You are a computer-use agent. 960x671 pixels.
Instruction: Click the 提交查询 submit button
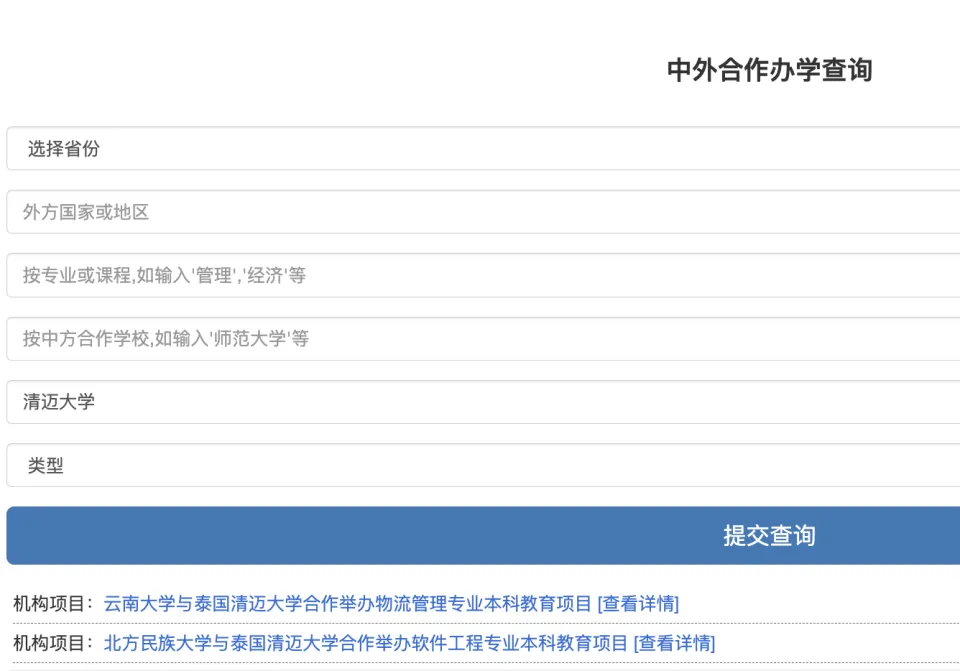pos(483,536)
